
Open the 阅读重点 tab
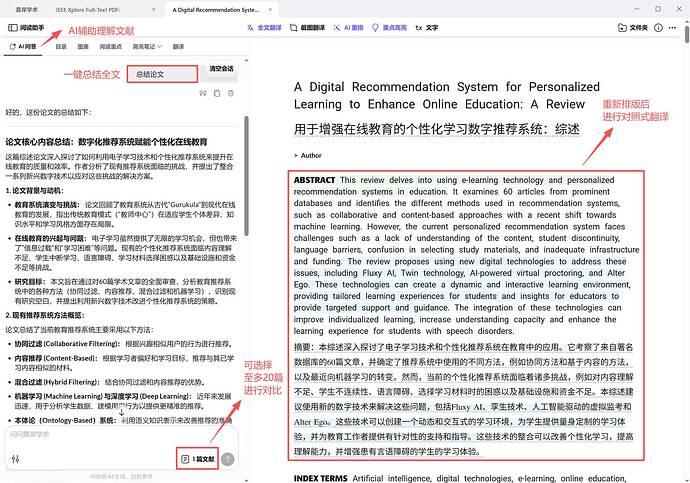pos(110,47)
